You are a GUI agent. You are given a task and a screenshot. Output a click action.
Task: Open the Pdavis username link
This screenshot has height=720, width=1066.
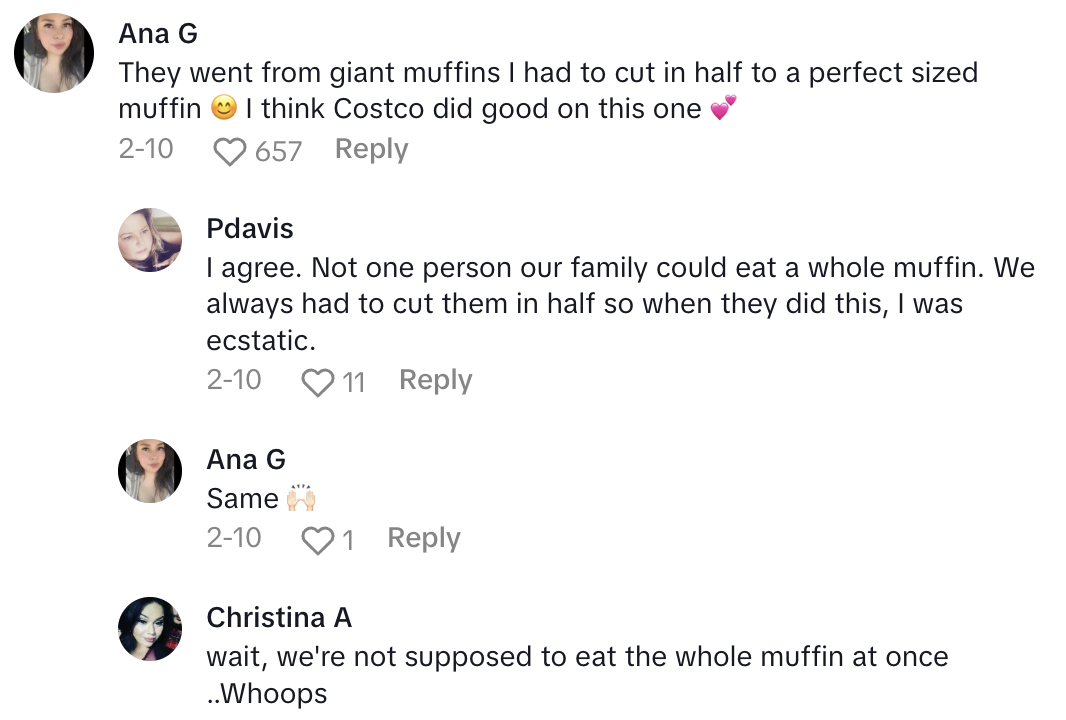(250, 229)
